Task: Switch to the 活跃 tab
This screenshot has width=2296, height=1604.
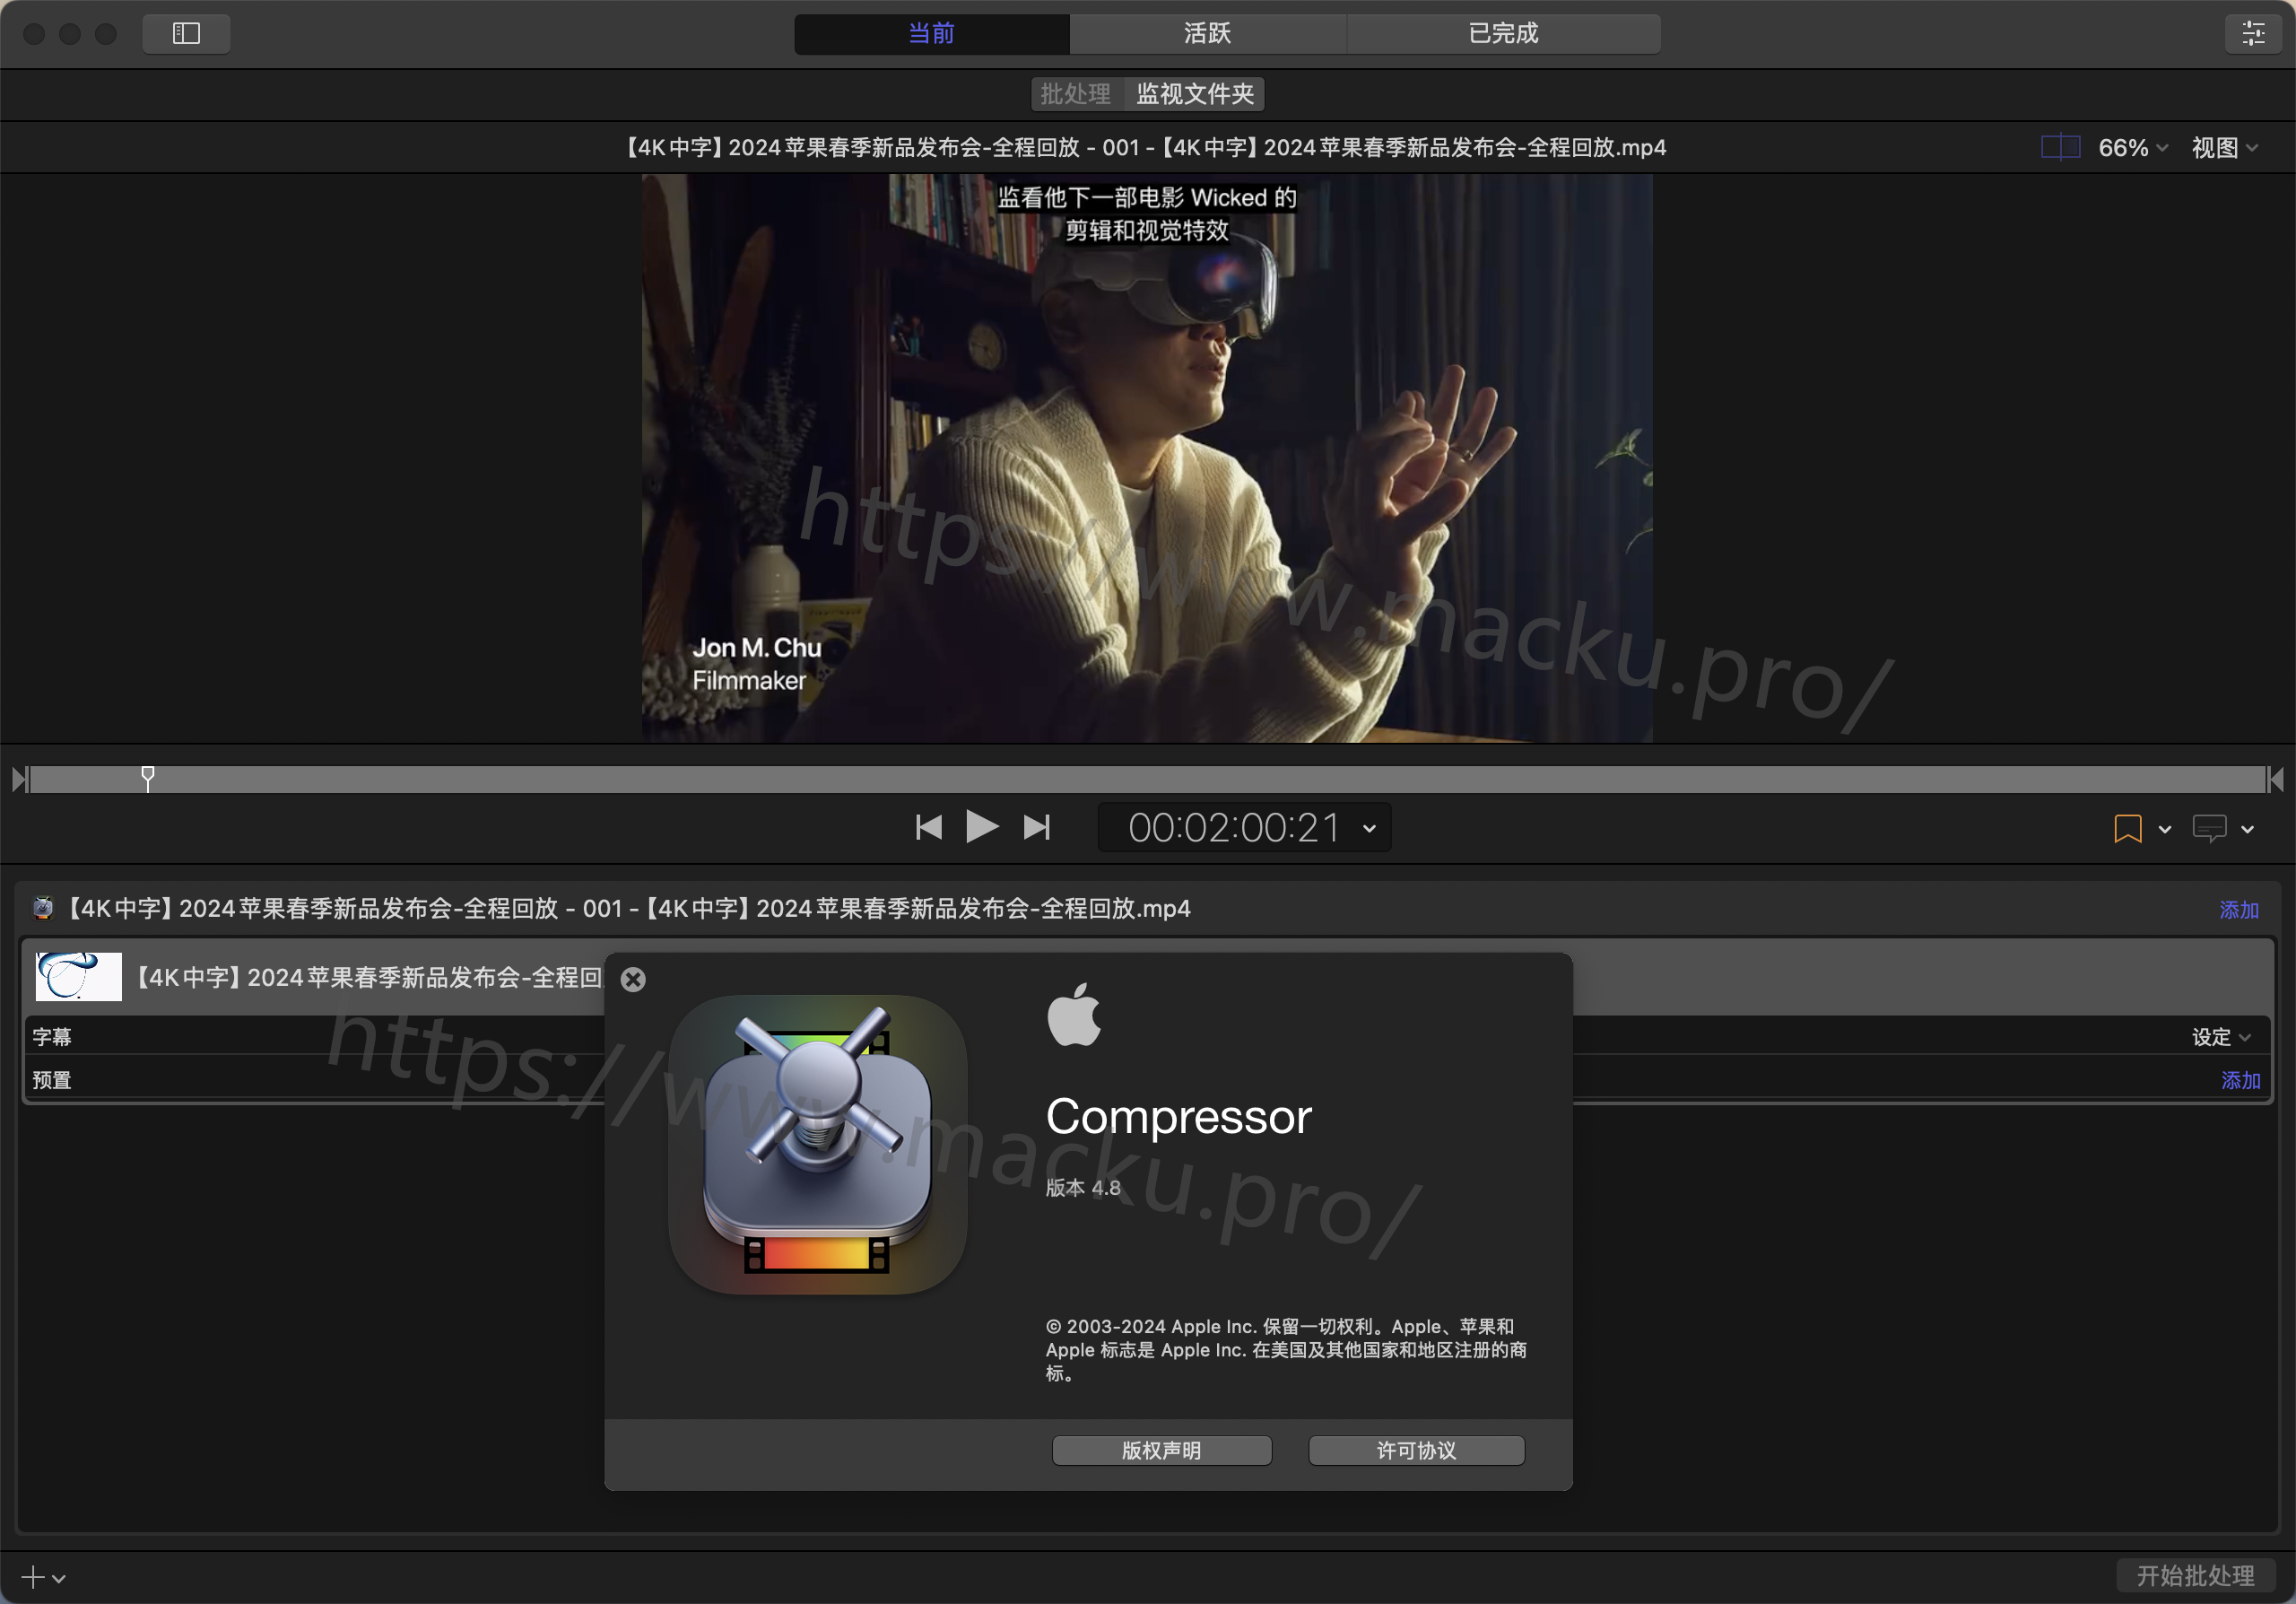Action: pyautogui.click(x=1207, y=33)
